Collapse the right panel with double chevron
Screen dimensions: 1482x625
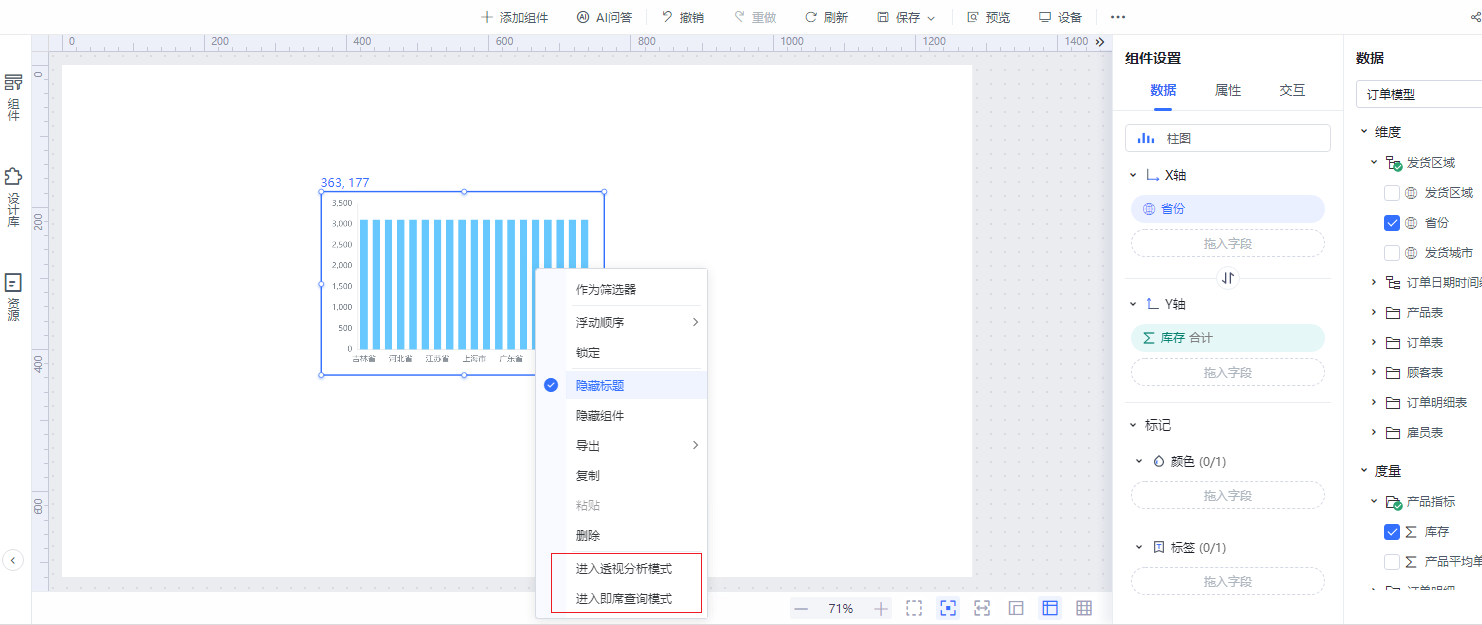(x=1100, y=42)
